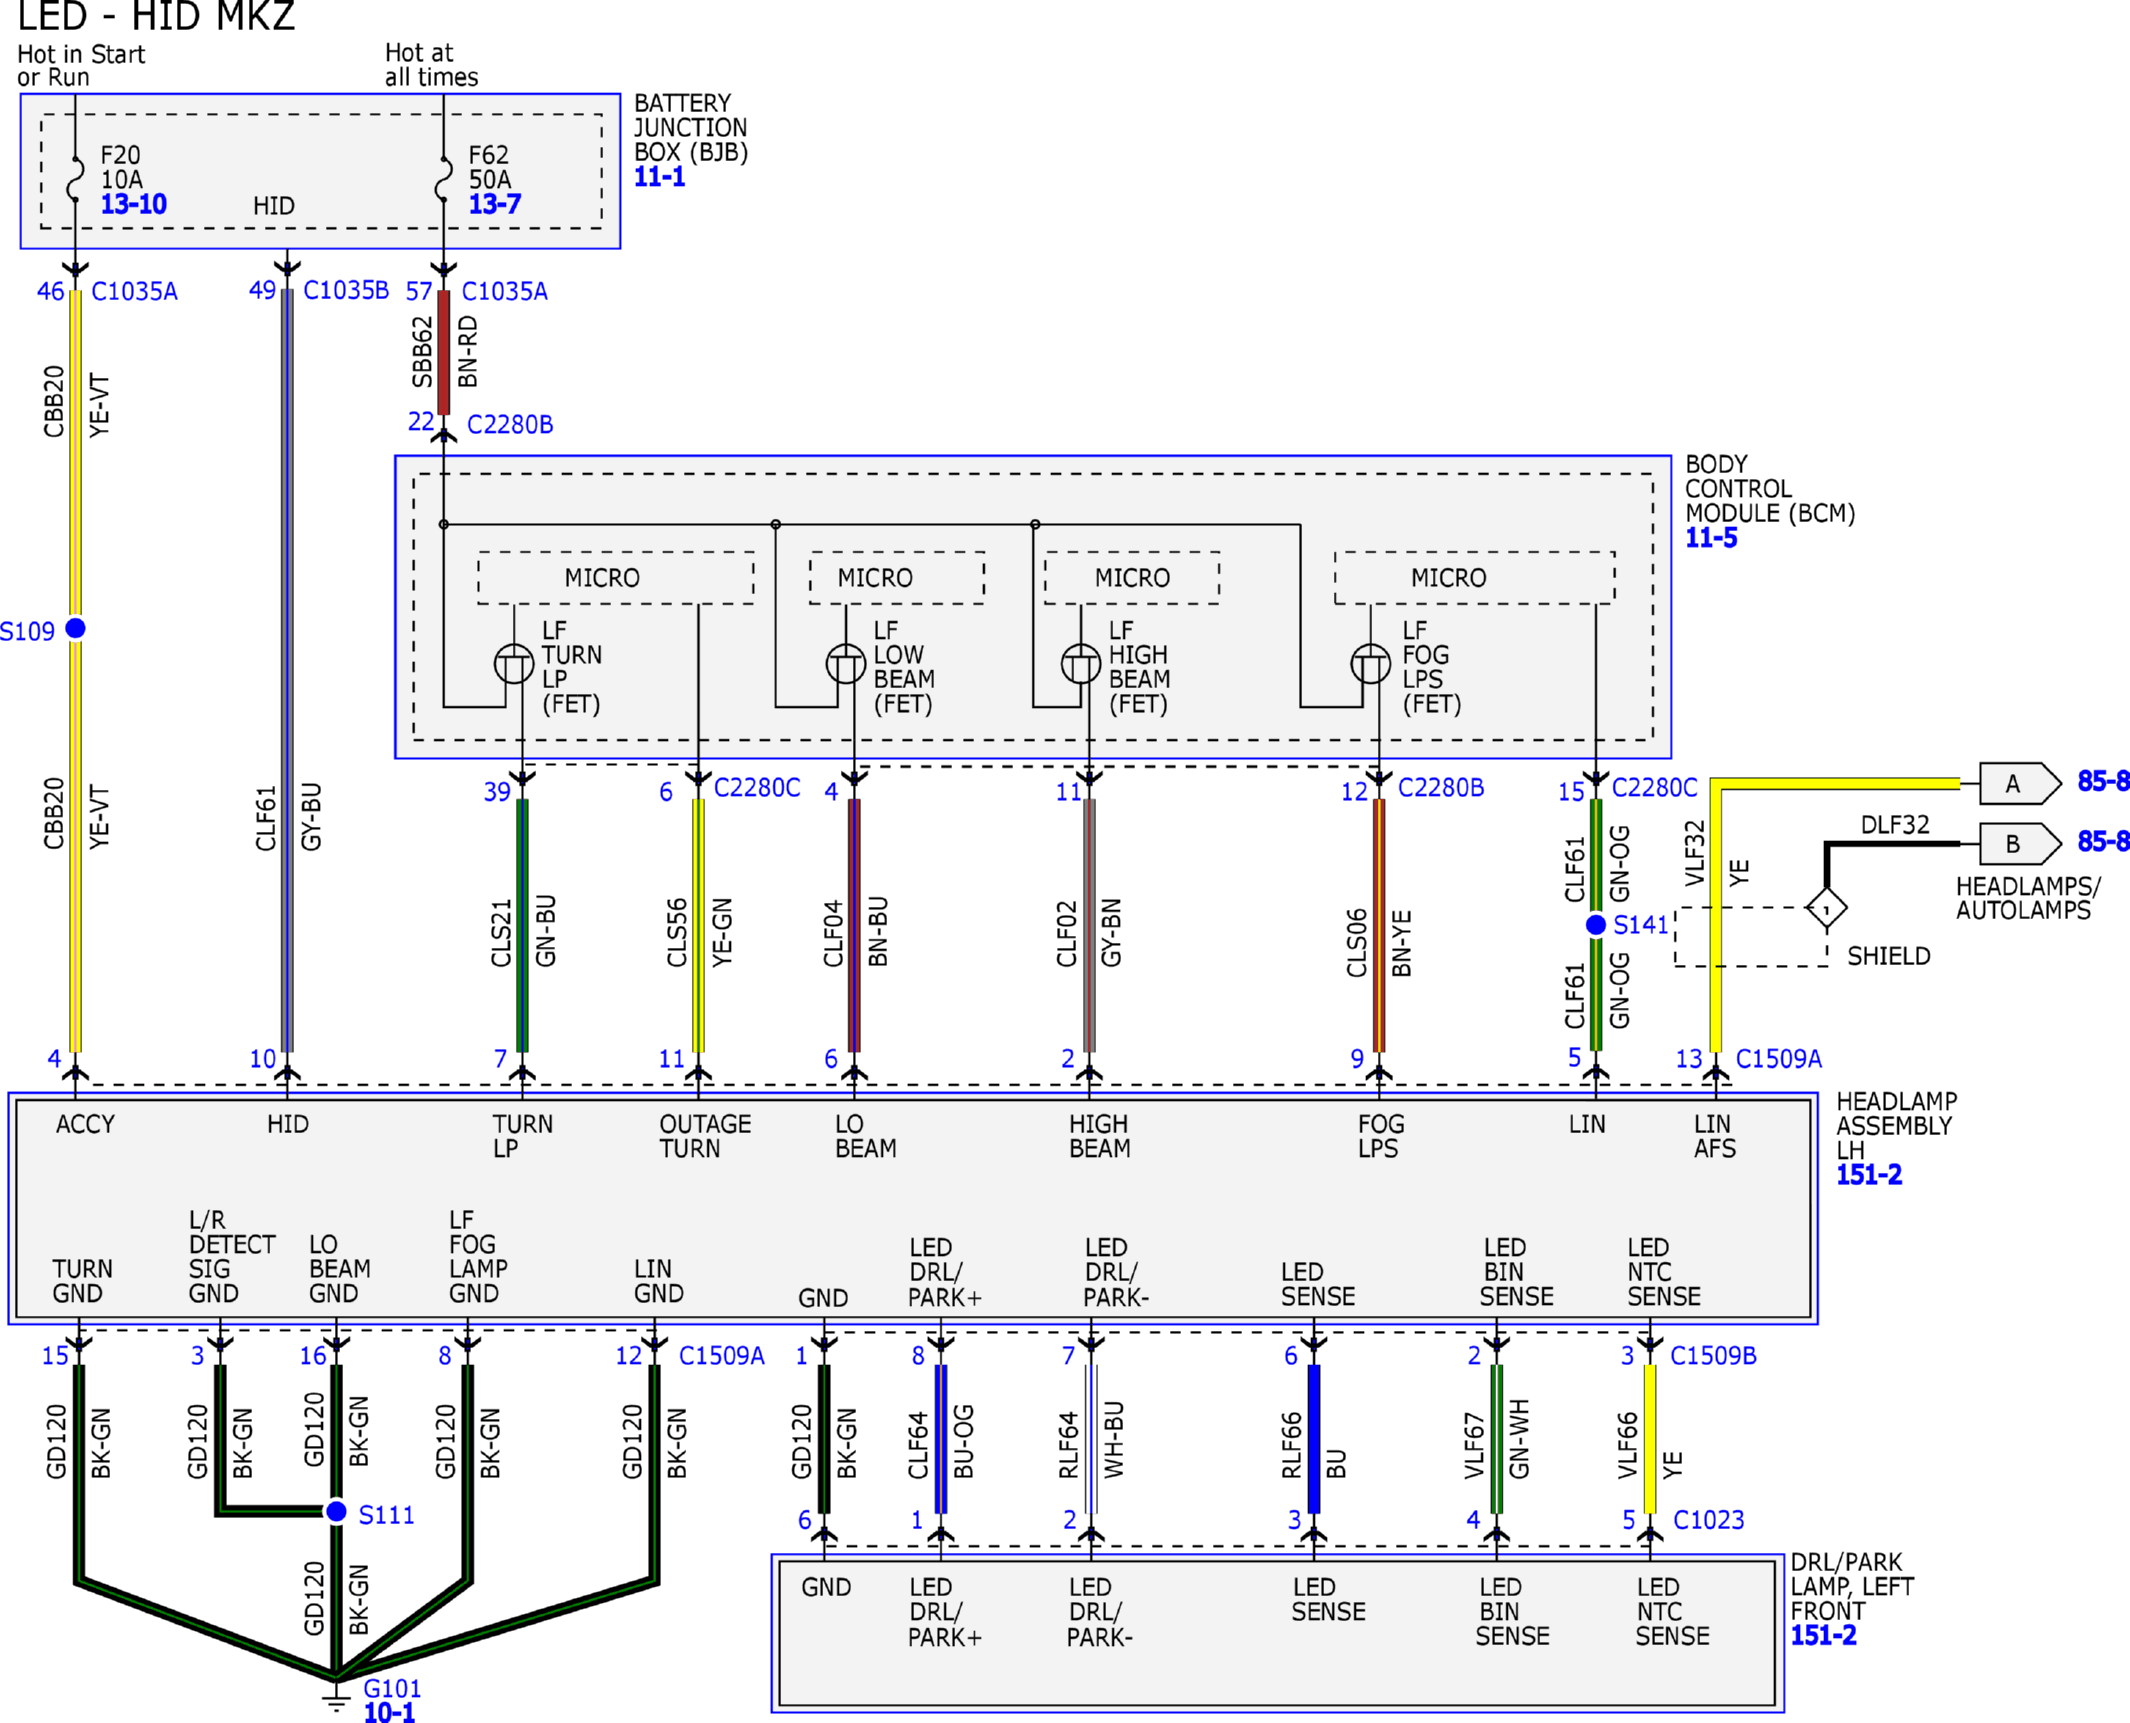Click the brown-red SBB62 wire
This screenshot has height=1723, width=2130.
tap(443, 352)
